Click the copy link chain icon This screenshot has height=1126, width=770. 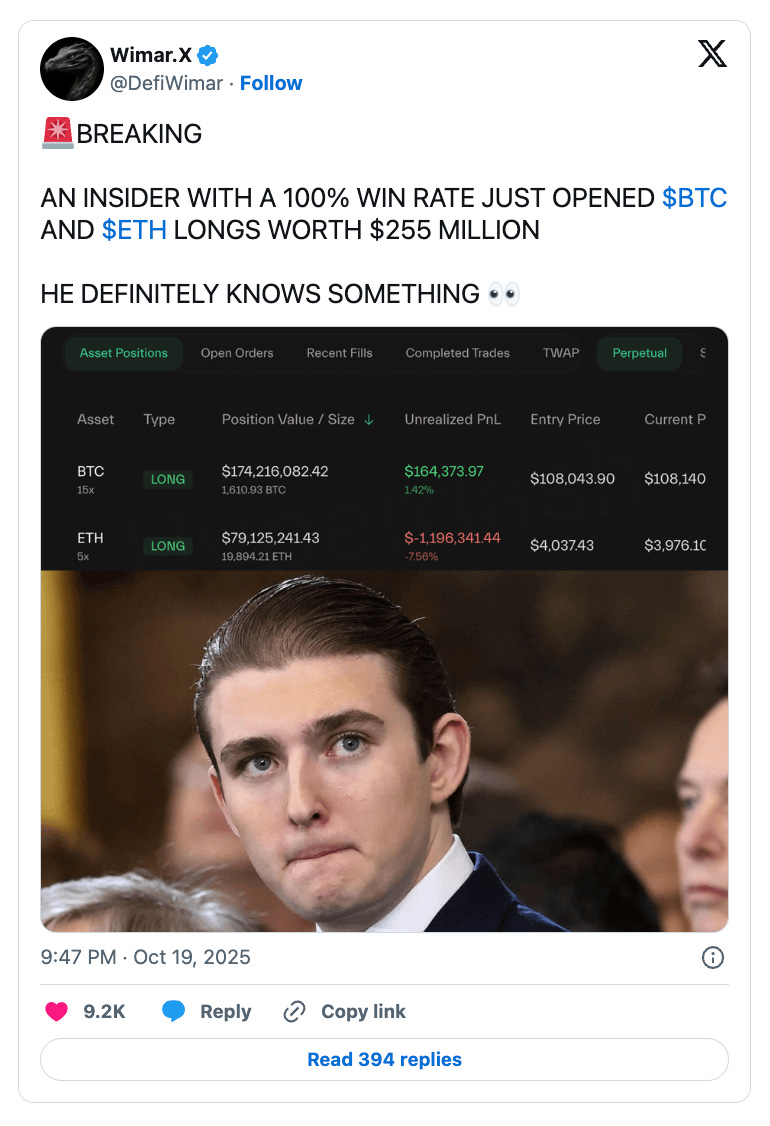click(294, 1011)
